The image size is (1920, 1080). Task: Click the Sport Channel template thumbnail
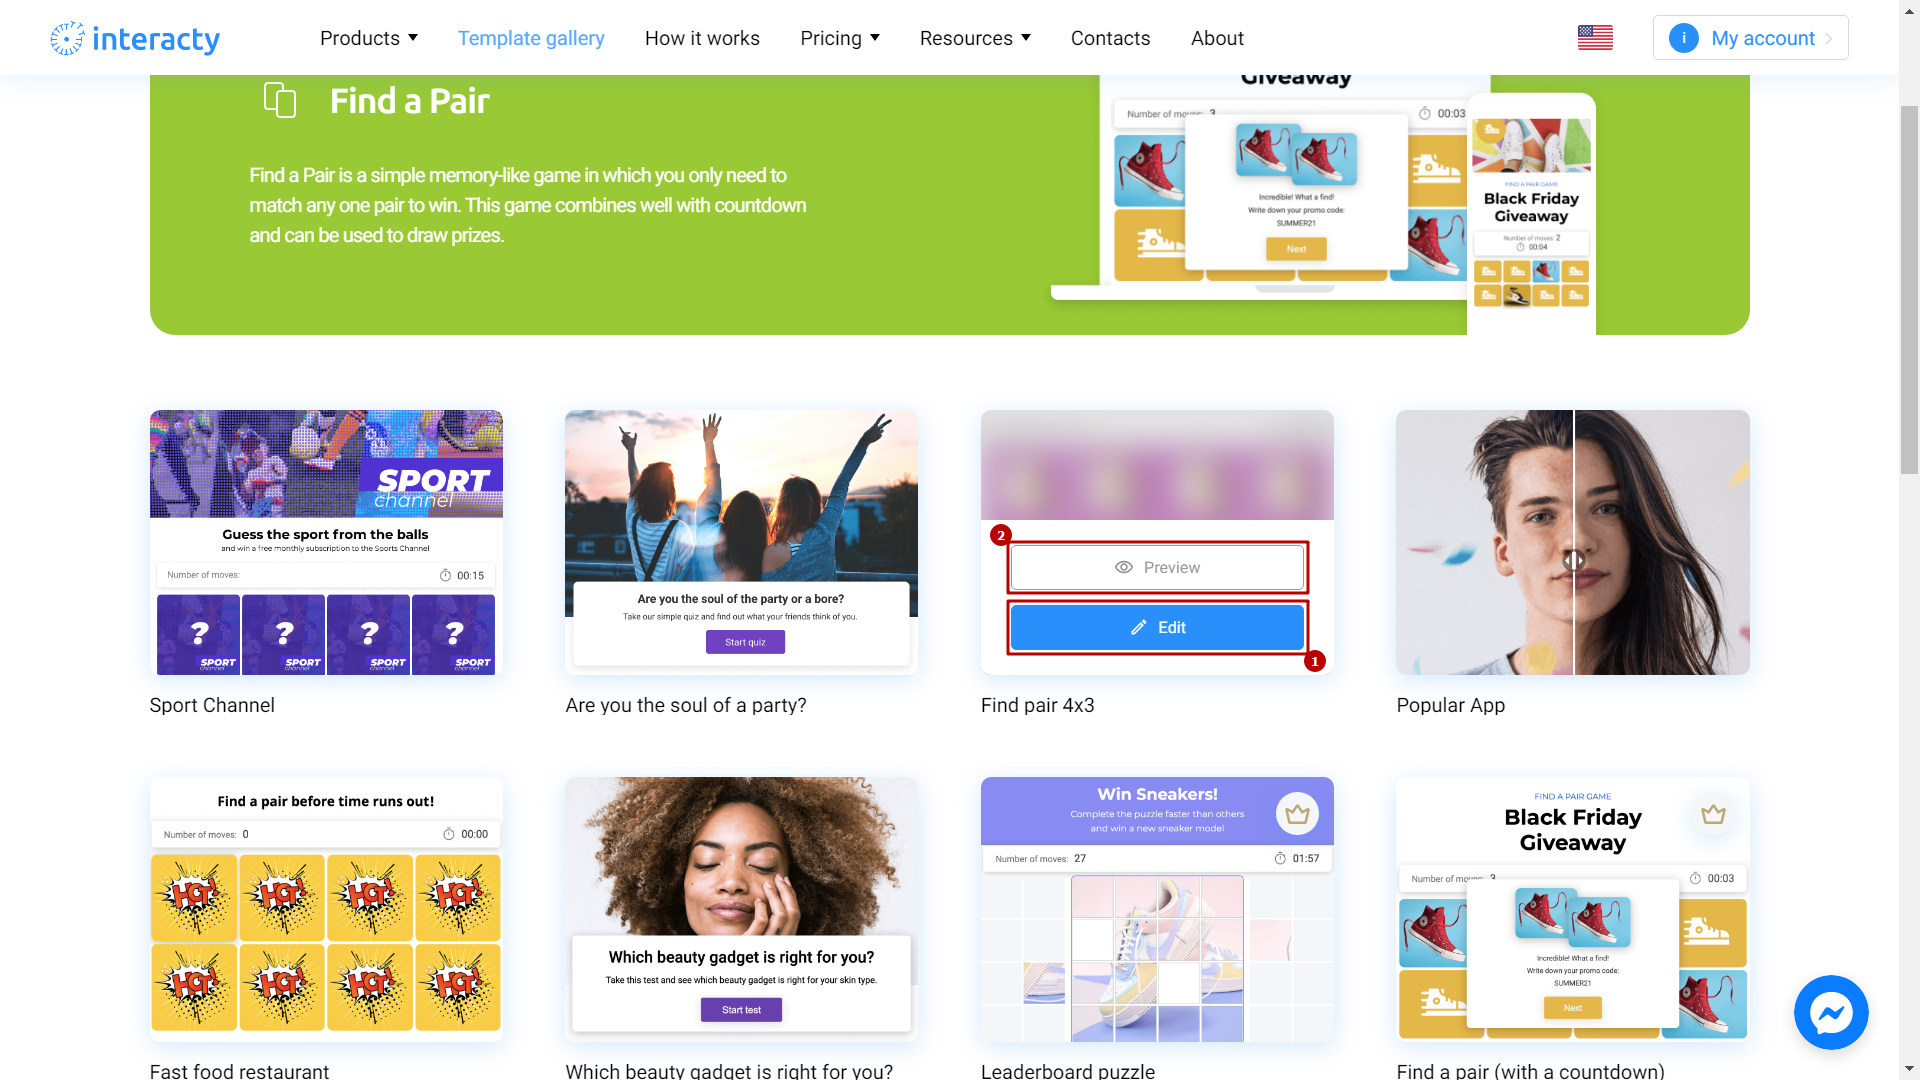pos(326,542)
